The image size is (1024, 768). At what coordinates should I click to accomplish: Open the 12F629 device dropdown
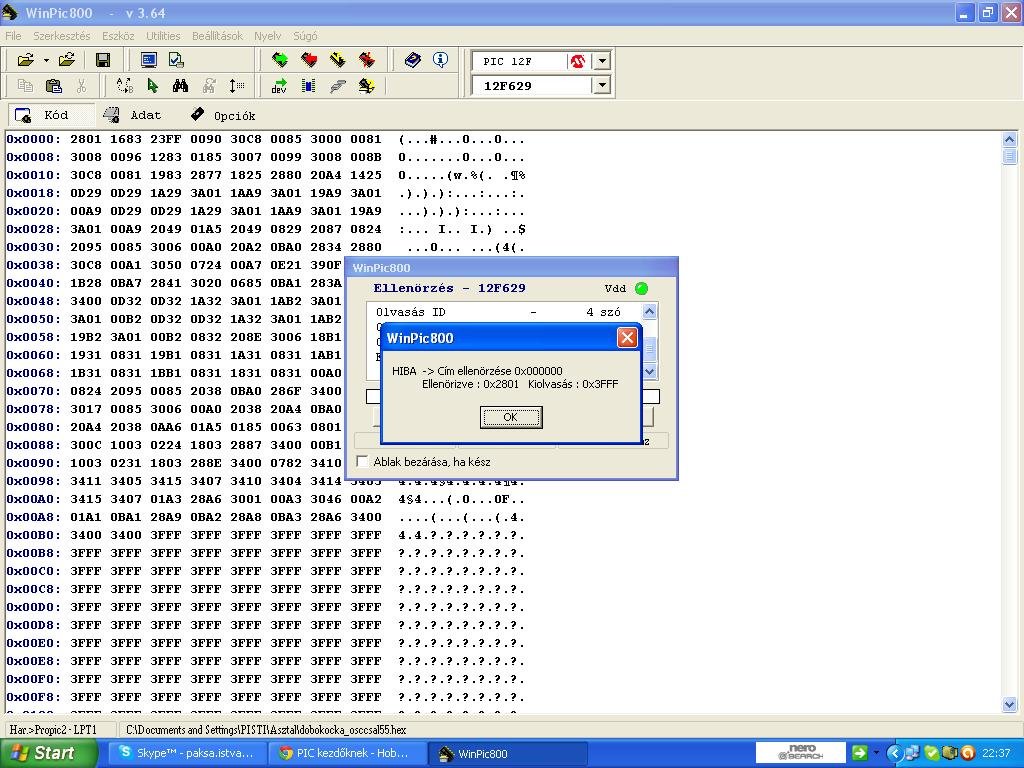point(602,86)
